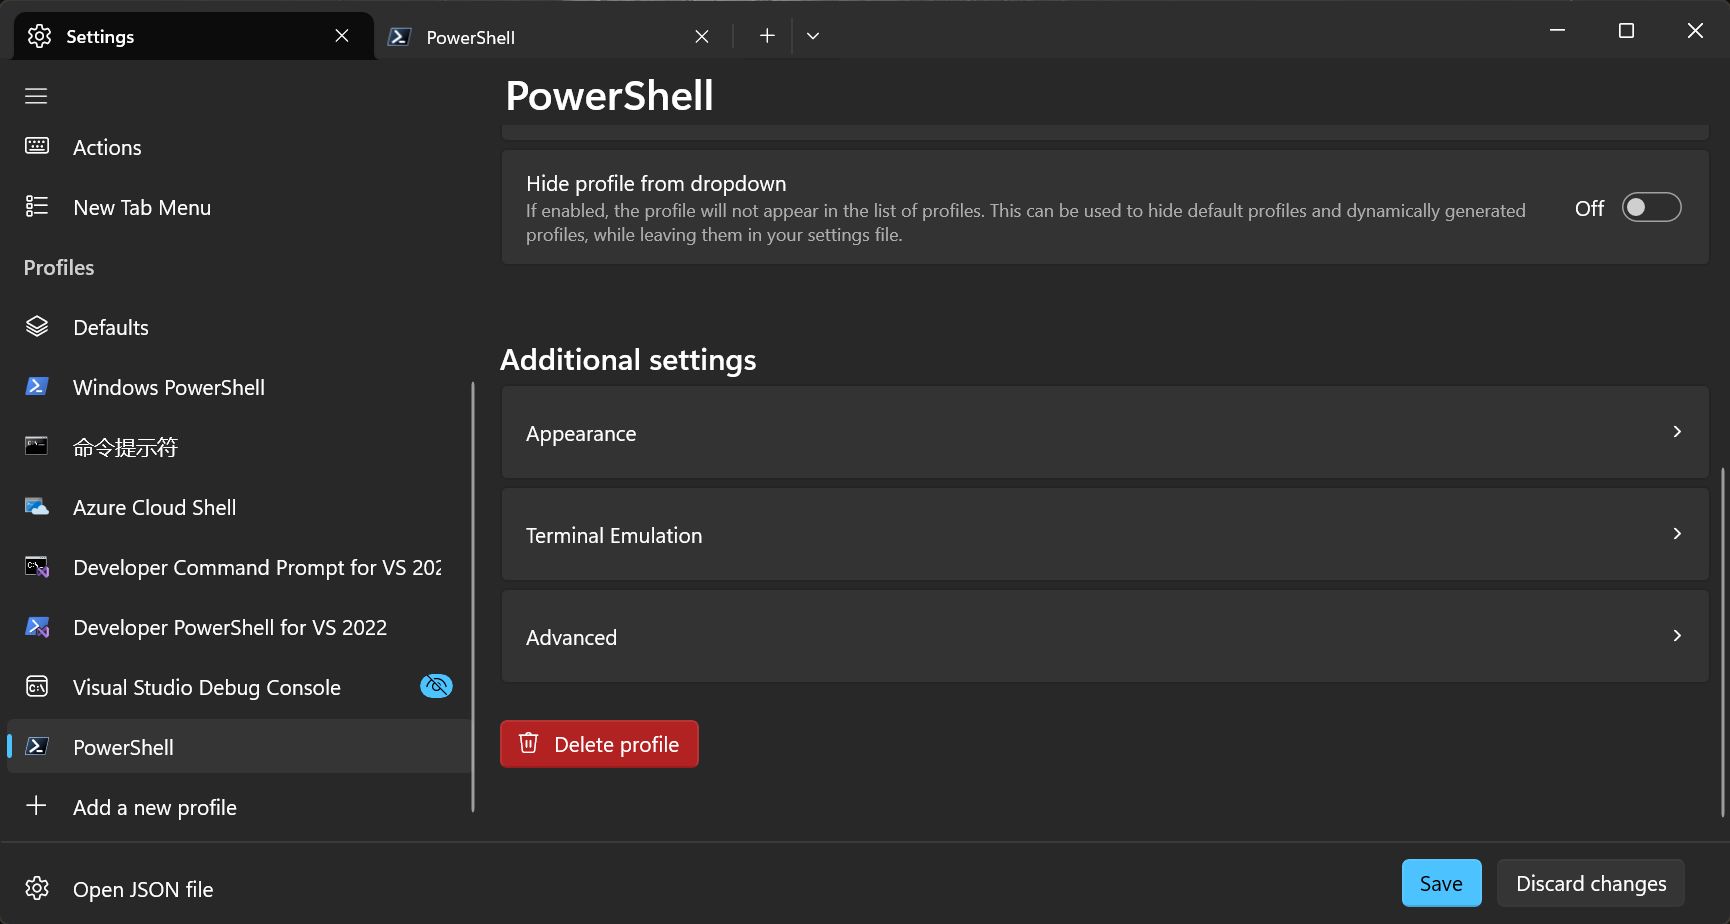Image resolution: width=1730 pixels, height=924 pixels.
Task: Expand the Terminal Emulation section
Action: coord(1105,534)
